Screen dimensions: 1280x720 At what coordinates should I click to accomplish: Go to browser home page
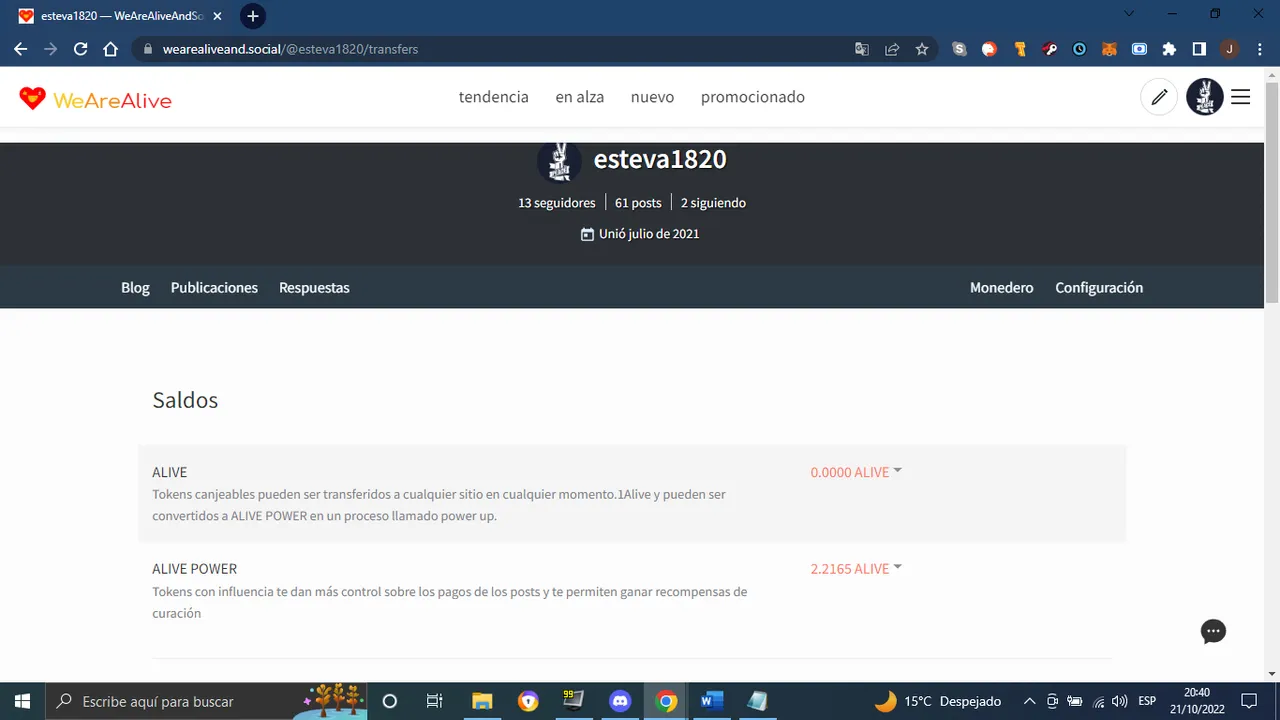pyautogui.click(x=110, y=49)
